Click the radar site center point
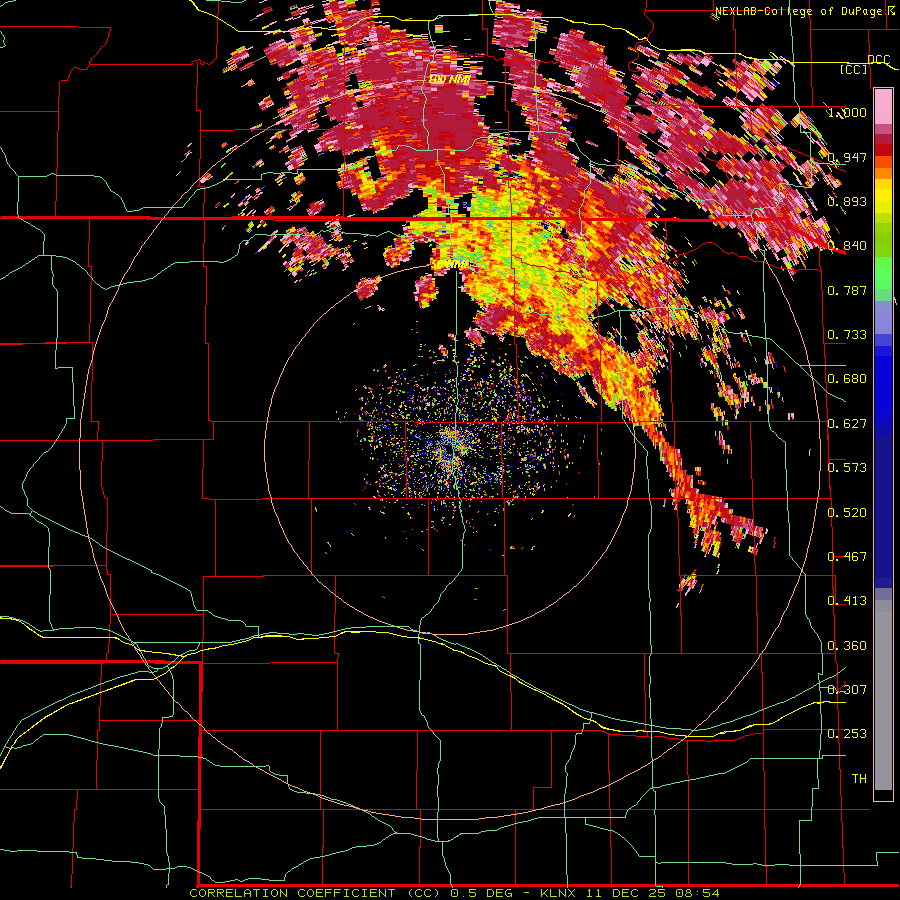 pos(451,449)
